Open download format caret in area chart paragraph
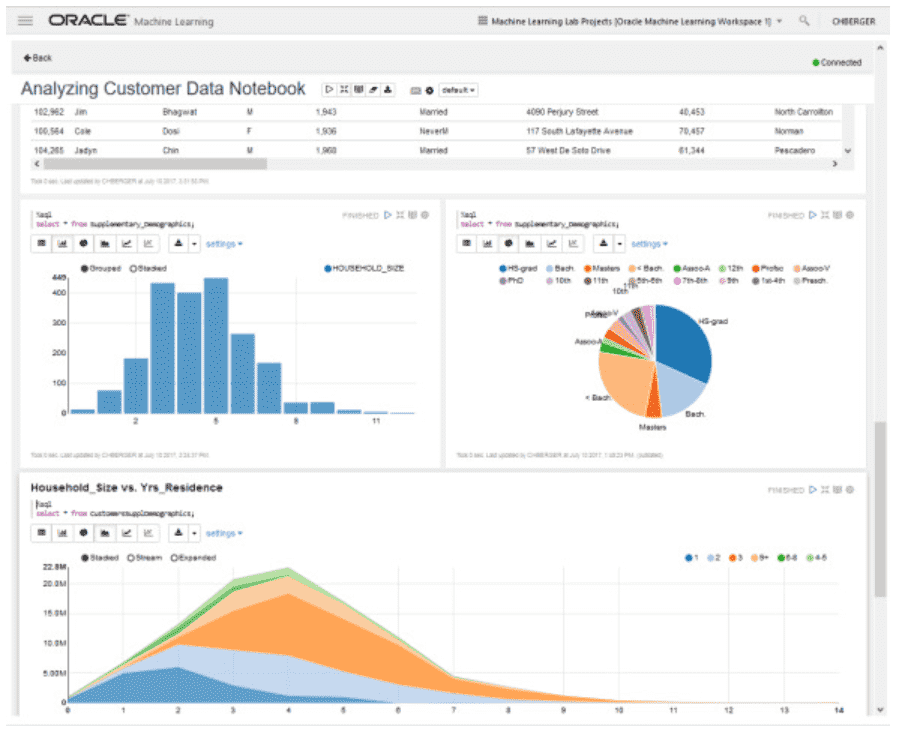The image size is (899, 738). click(x=194, y=533)
